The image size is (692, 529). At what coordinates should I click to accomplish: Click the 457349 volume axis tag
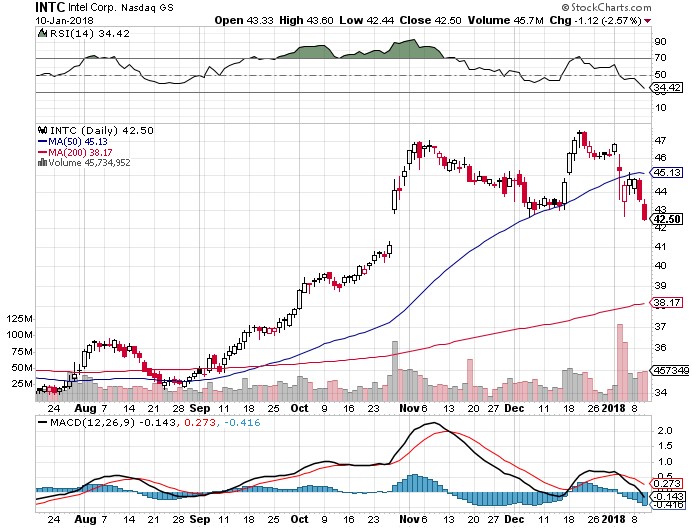coord(671,371)
